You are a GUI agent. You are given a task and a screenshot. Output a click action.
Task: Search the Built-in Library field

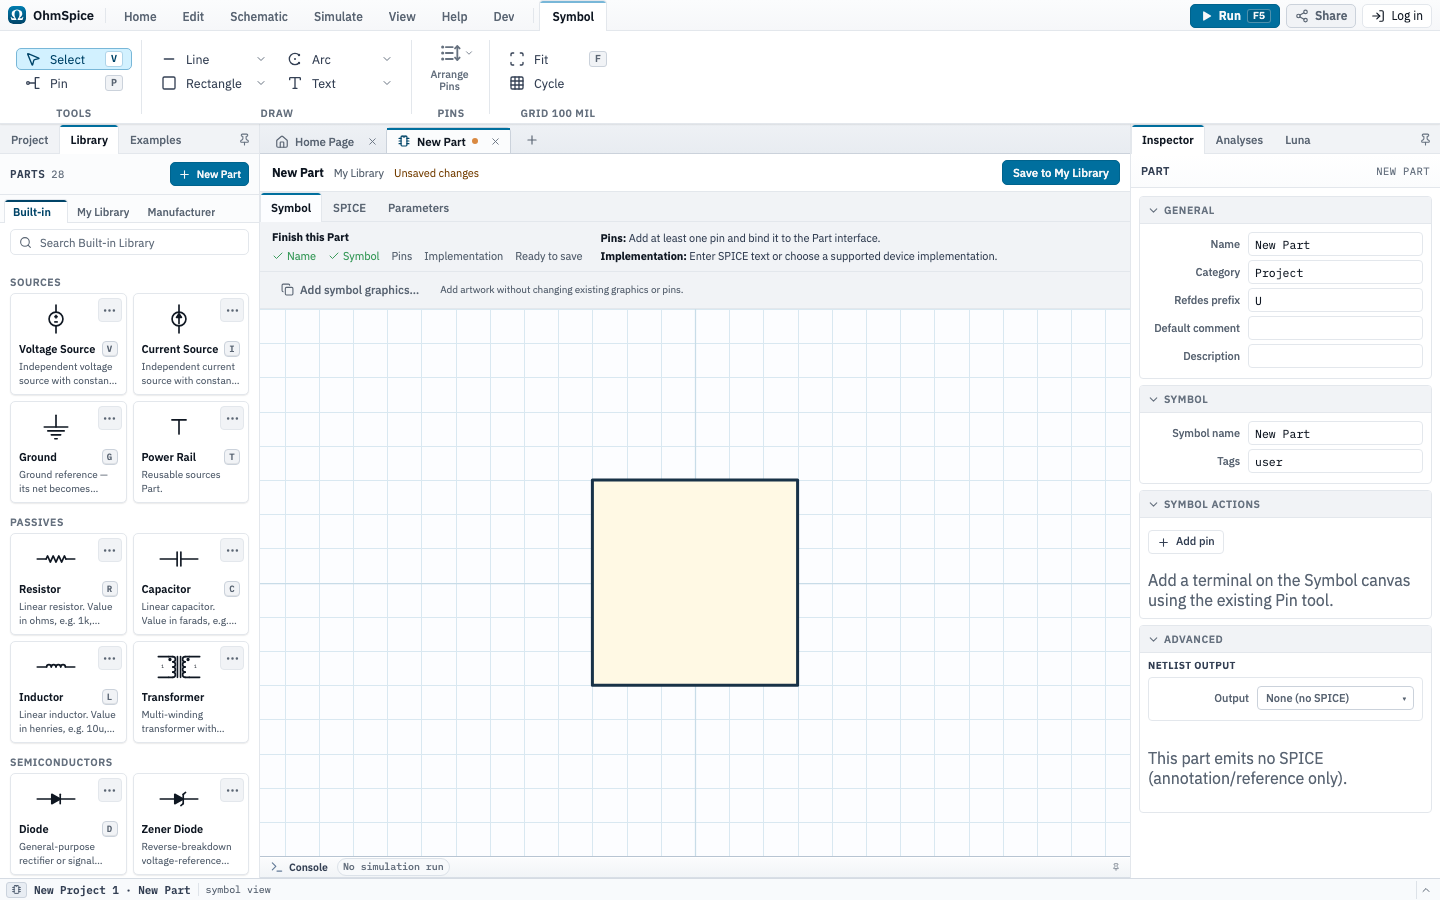(x=129, y=243)
